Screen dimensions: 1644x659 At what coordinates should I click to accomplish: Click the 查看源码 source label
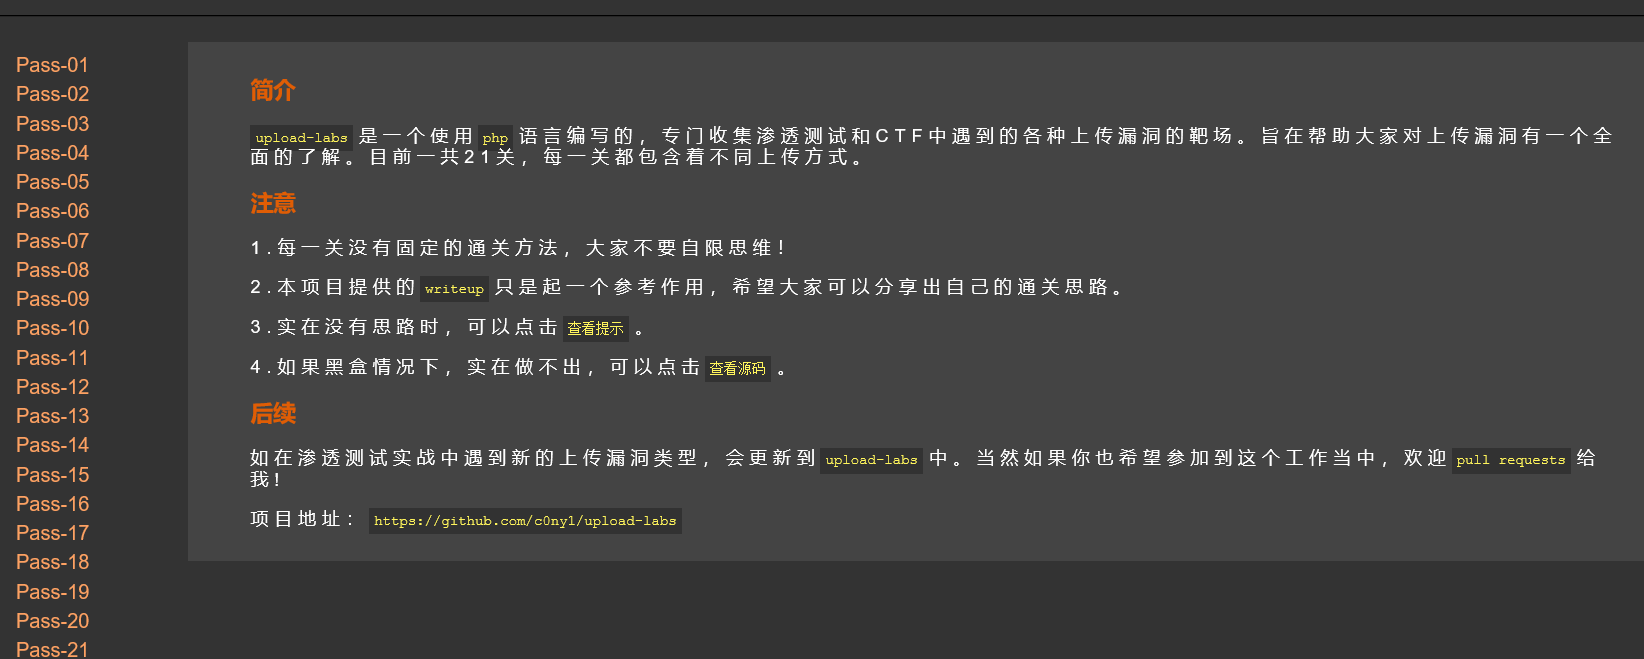(737, 368)
